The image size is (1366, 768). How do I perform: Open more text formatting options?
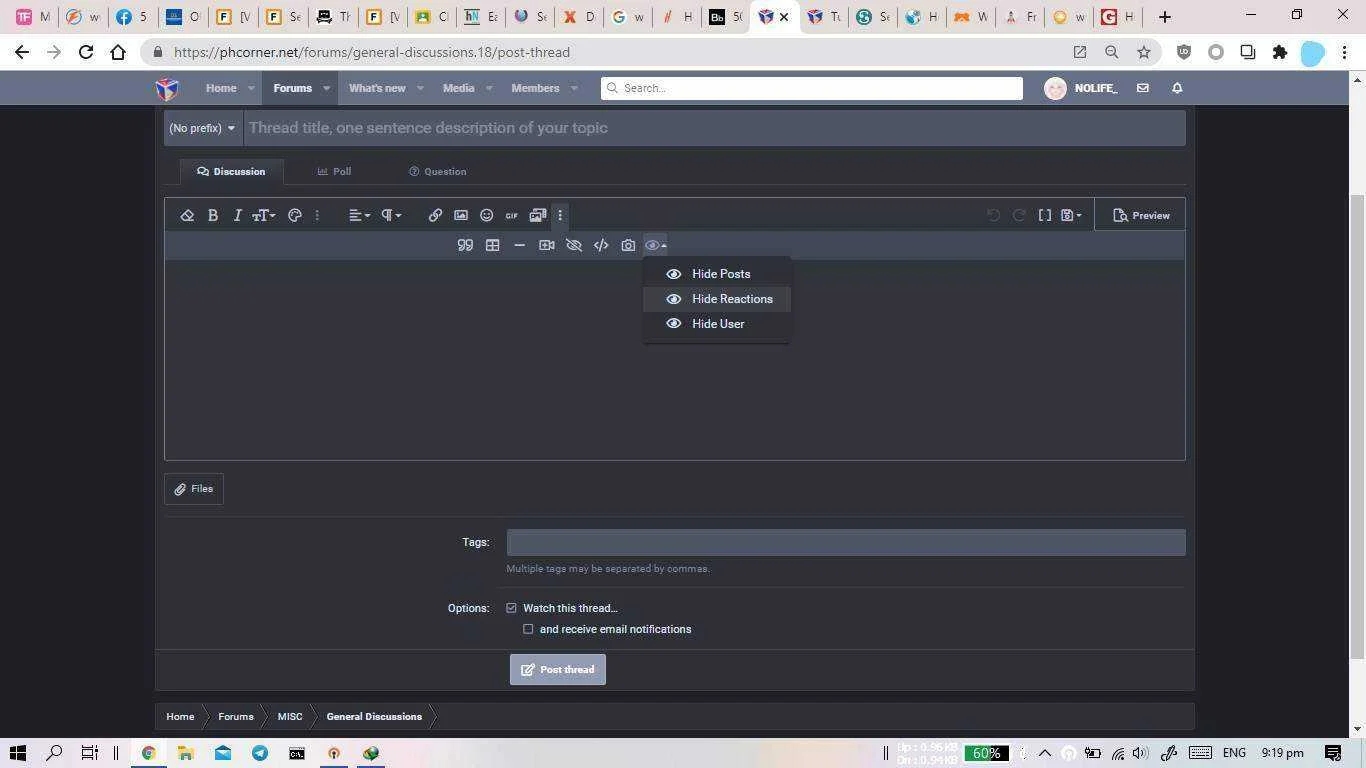317,215
